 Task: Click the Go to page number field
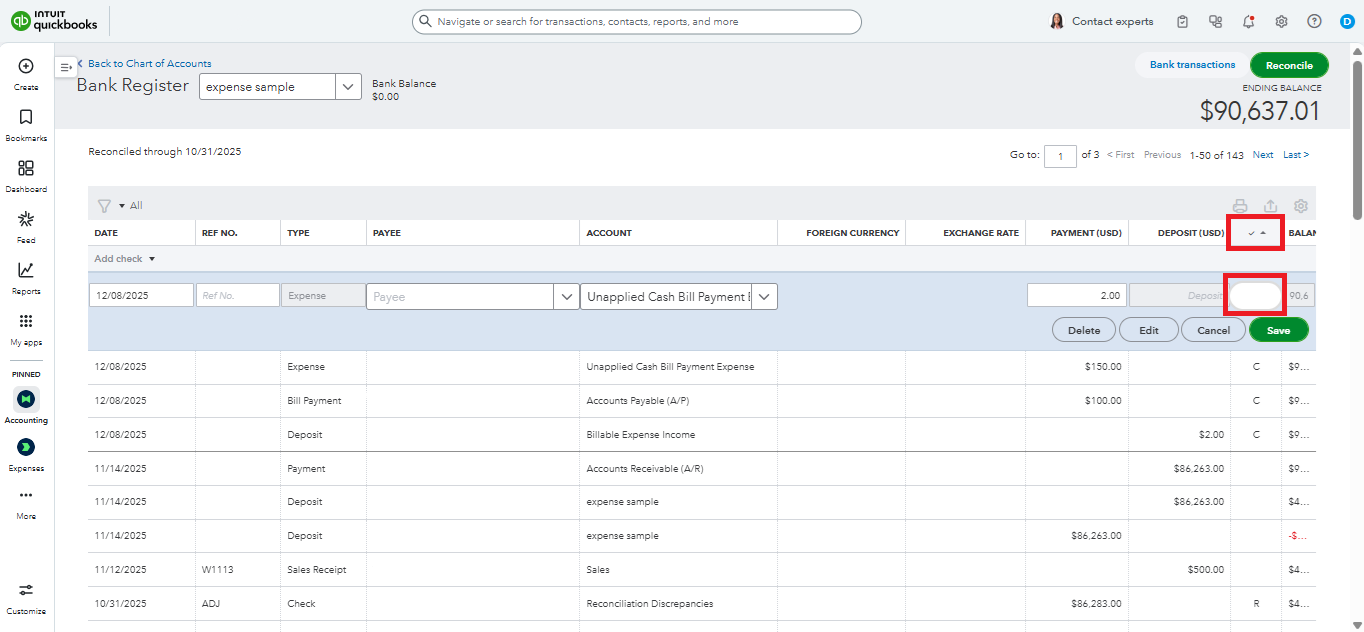tap(1059, 156)
